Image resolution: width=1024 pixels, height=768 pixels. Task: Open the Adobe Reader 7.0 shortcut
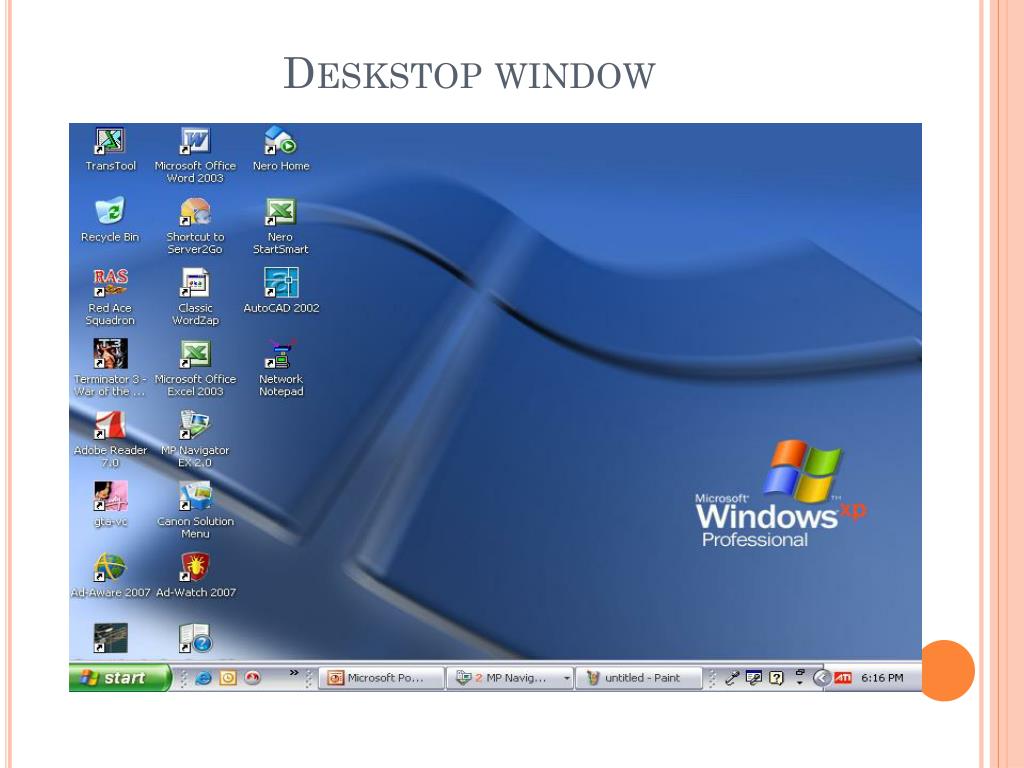pyautogui.click(x=110, y=440)
